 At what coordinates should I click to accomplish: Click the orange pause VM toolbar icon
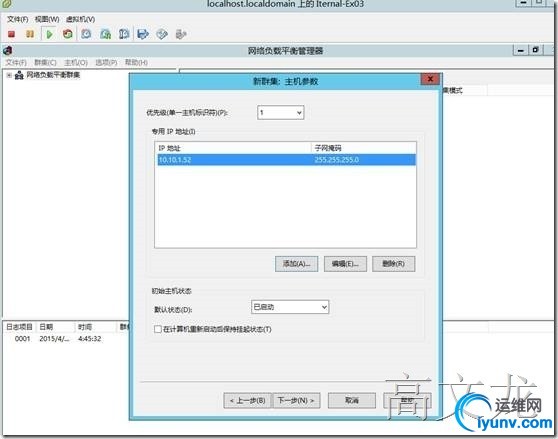click(30, 34)
